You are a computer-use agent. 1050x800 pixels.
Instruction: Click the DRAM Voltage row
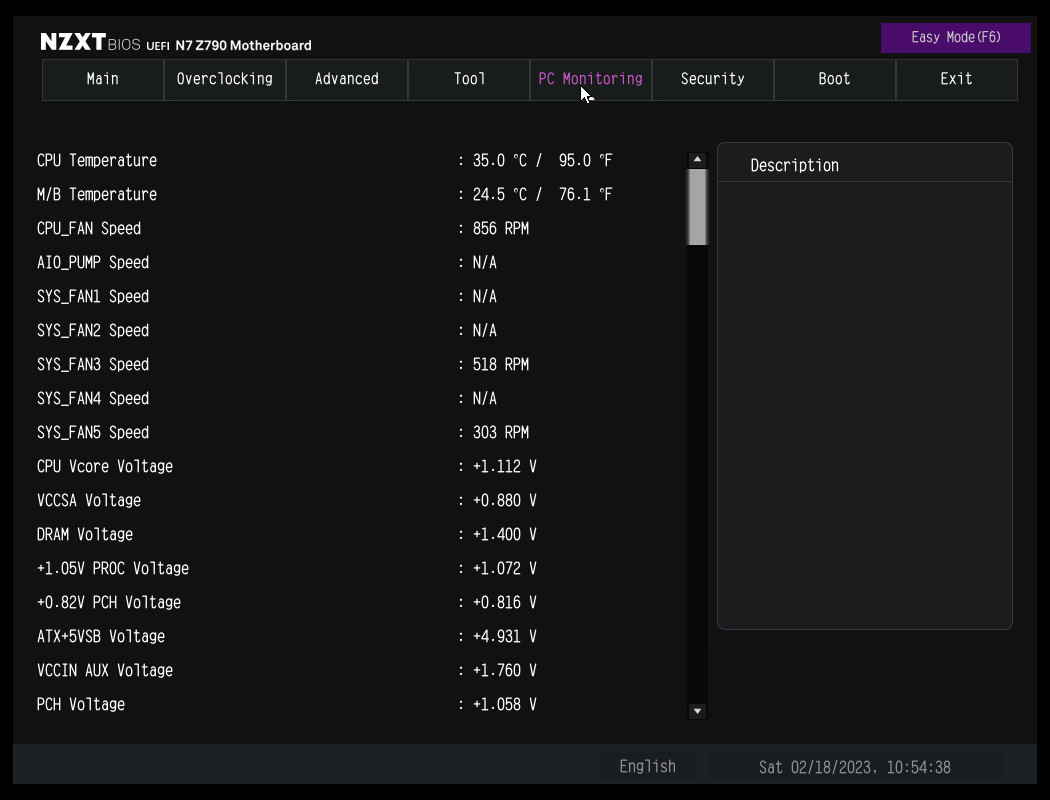pyautogui.click(x=85, y=535)
